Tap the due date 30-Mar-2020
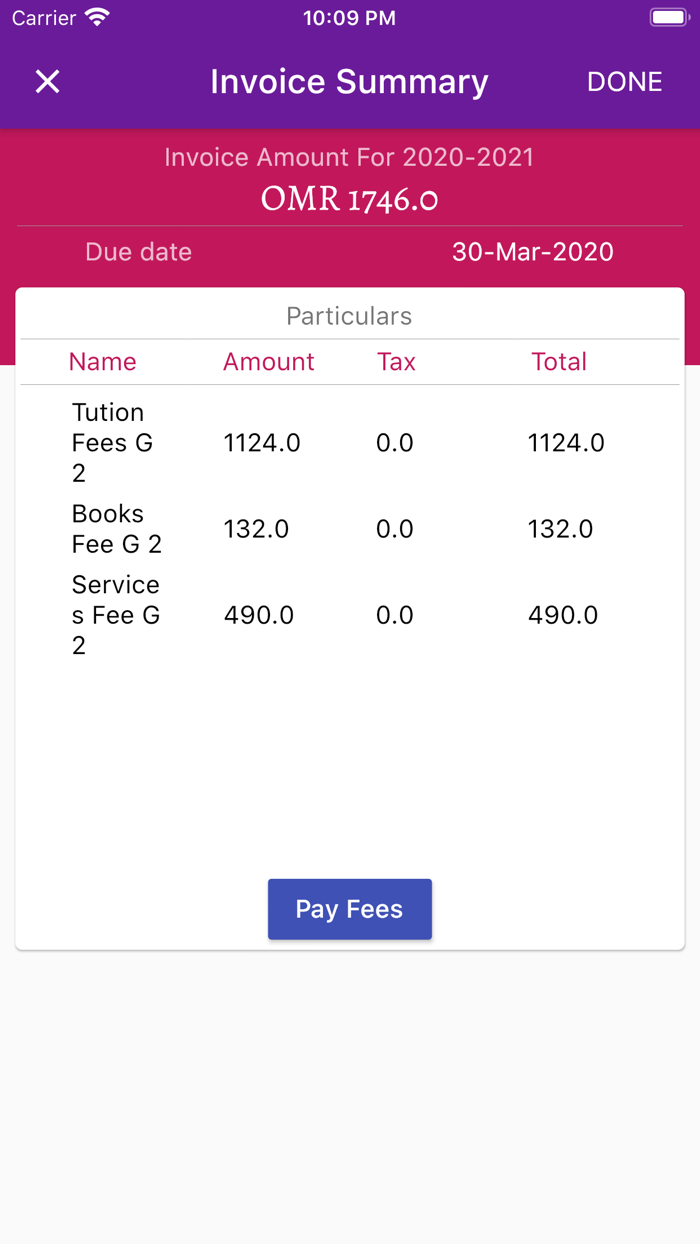Screen dimensions: 700x1244 point(532,252)
